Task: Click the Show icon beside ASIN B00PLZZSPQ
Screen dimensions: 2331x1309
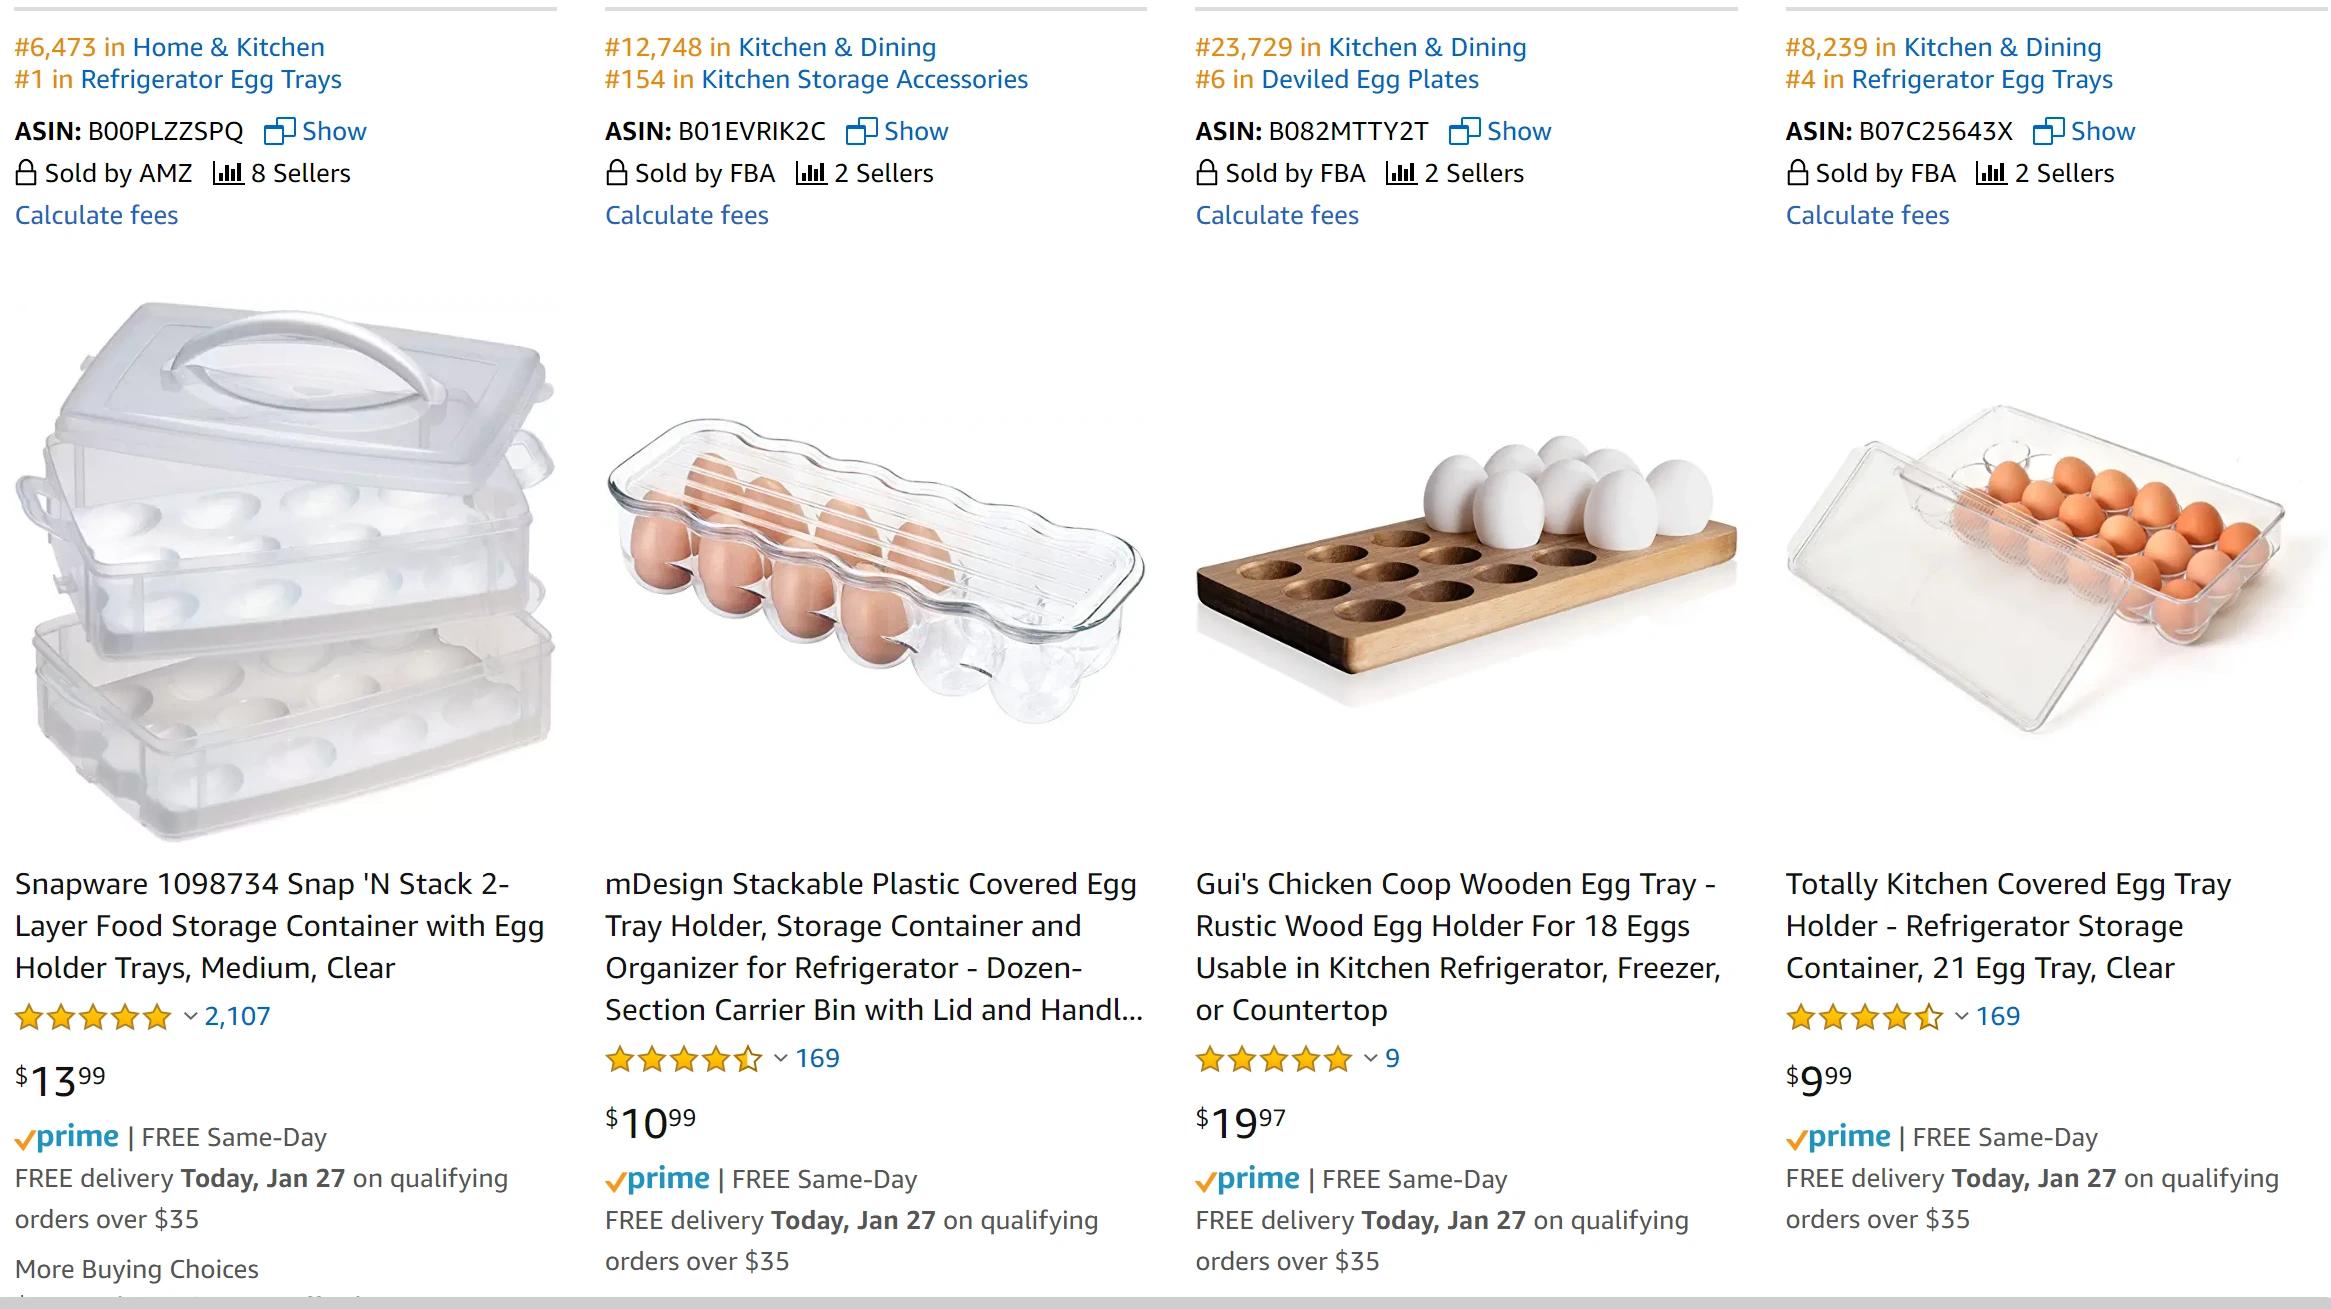Action: tap(279, 131)
